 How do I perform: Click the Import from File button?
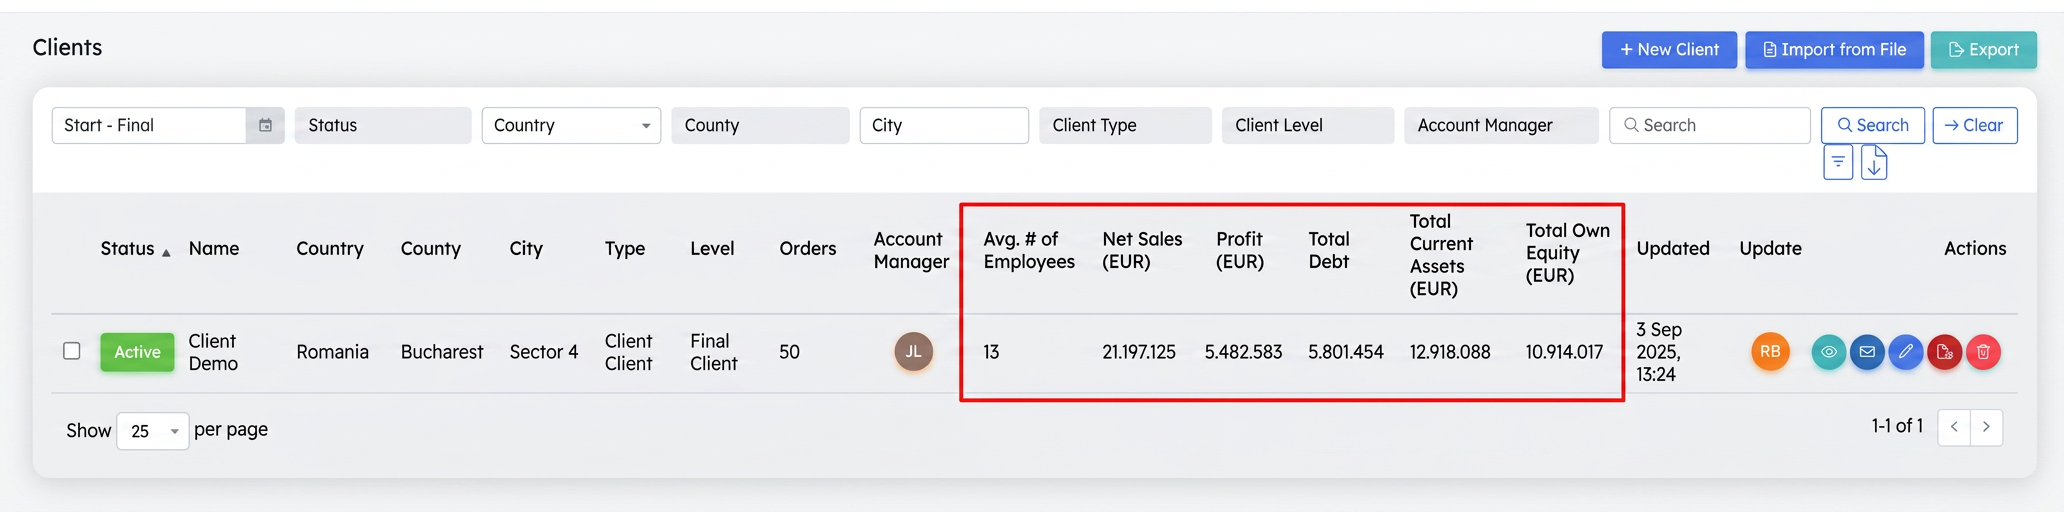(1834, 50)
